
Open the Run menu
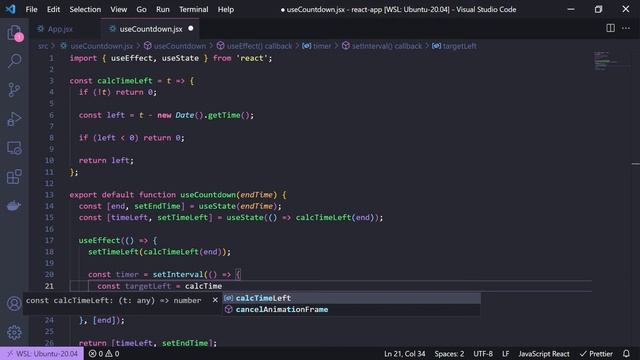point(162,9)
